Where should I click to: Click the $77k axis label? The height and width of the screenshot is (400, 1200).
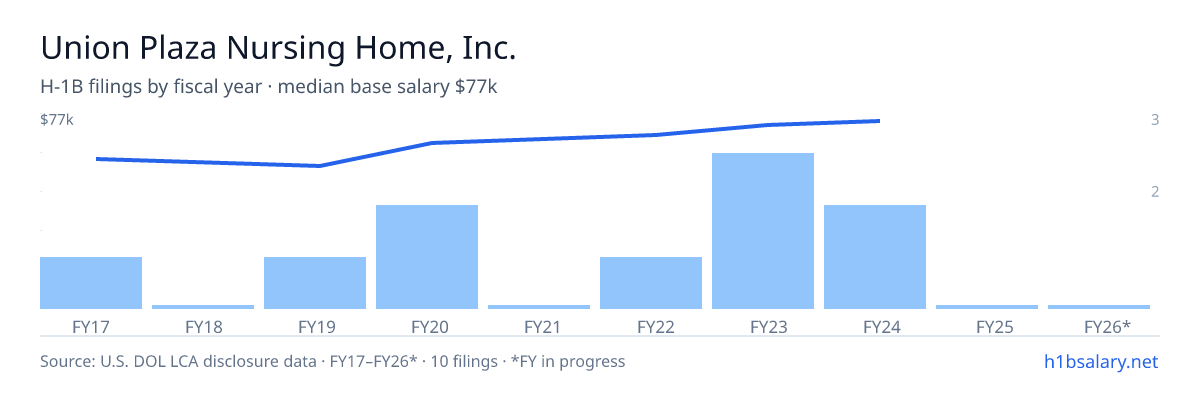57,120
